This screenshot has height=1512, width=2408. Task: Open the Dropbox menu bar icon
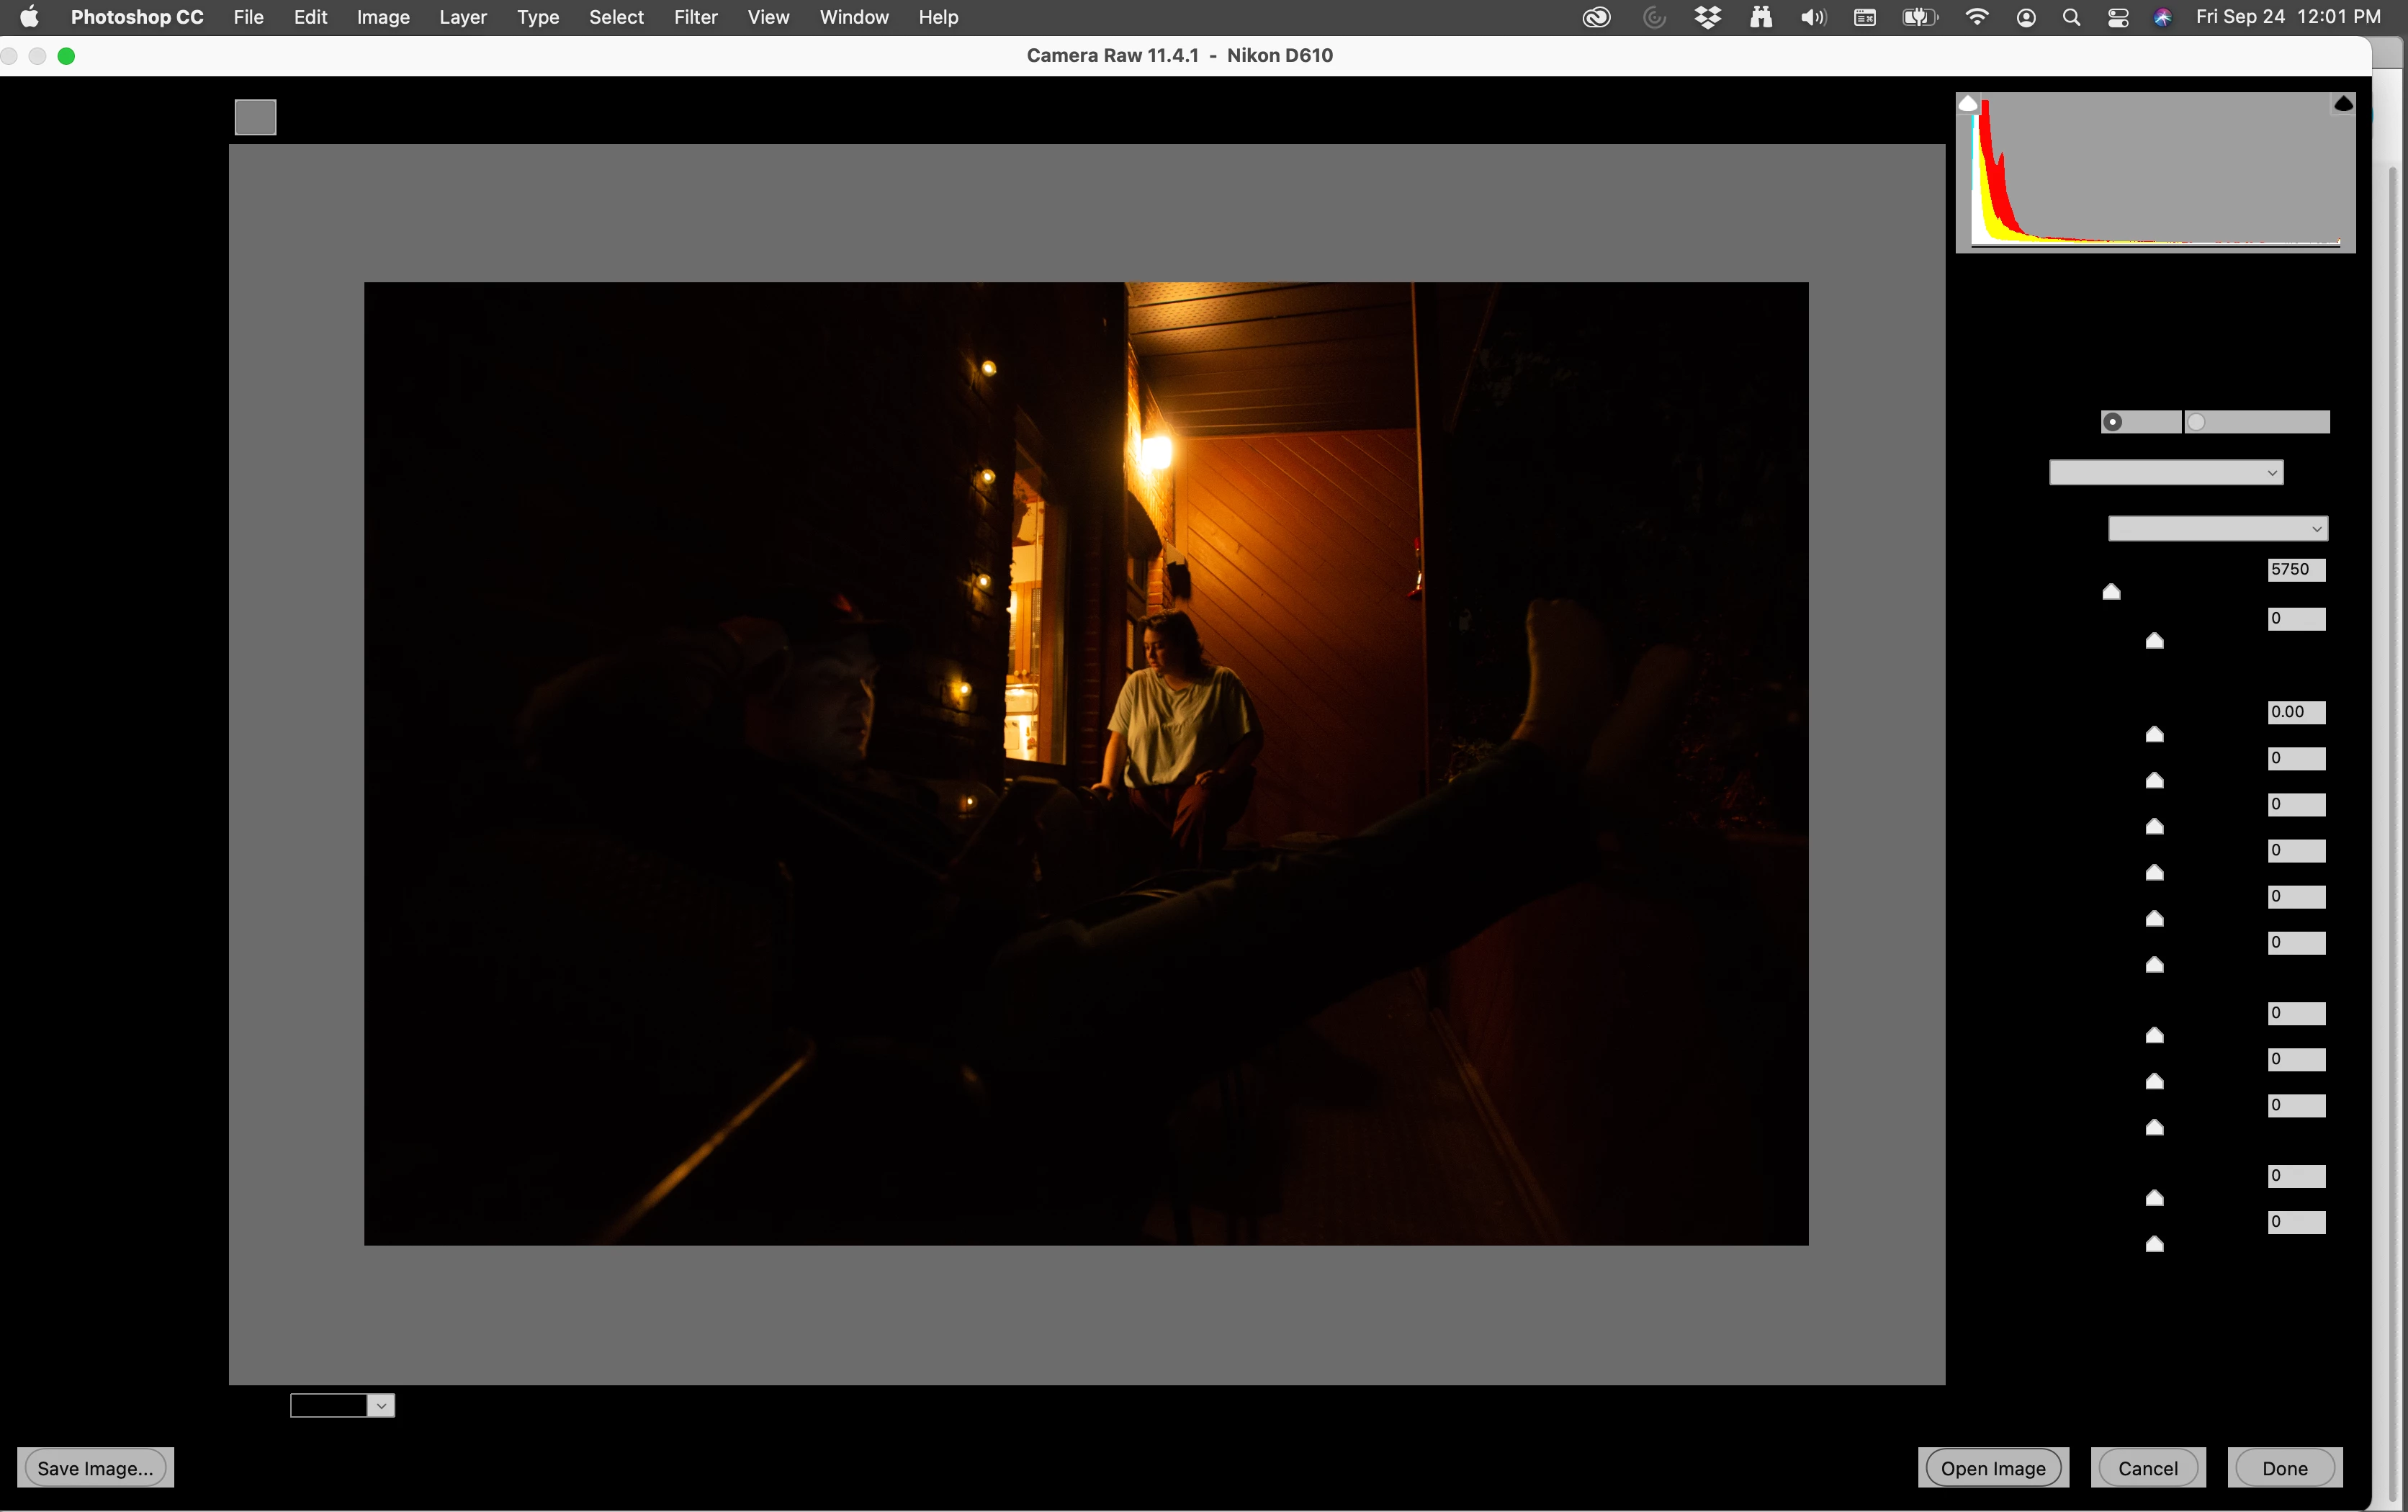(x=1707, y=17)
